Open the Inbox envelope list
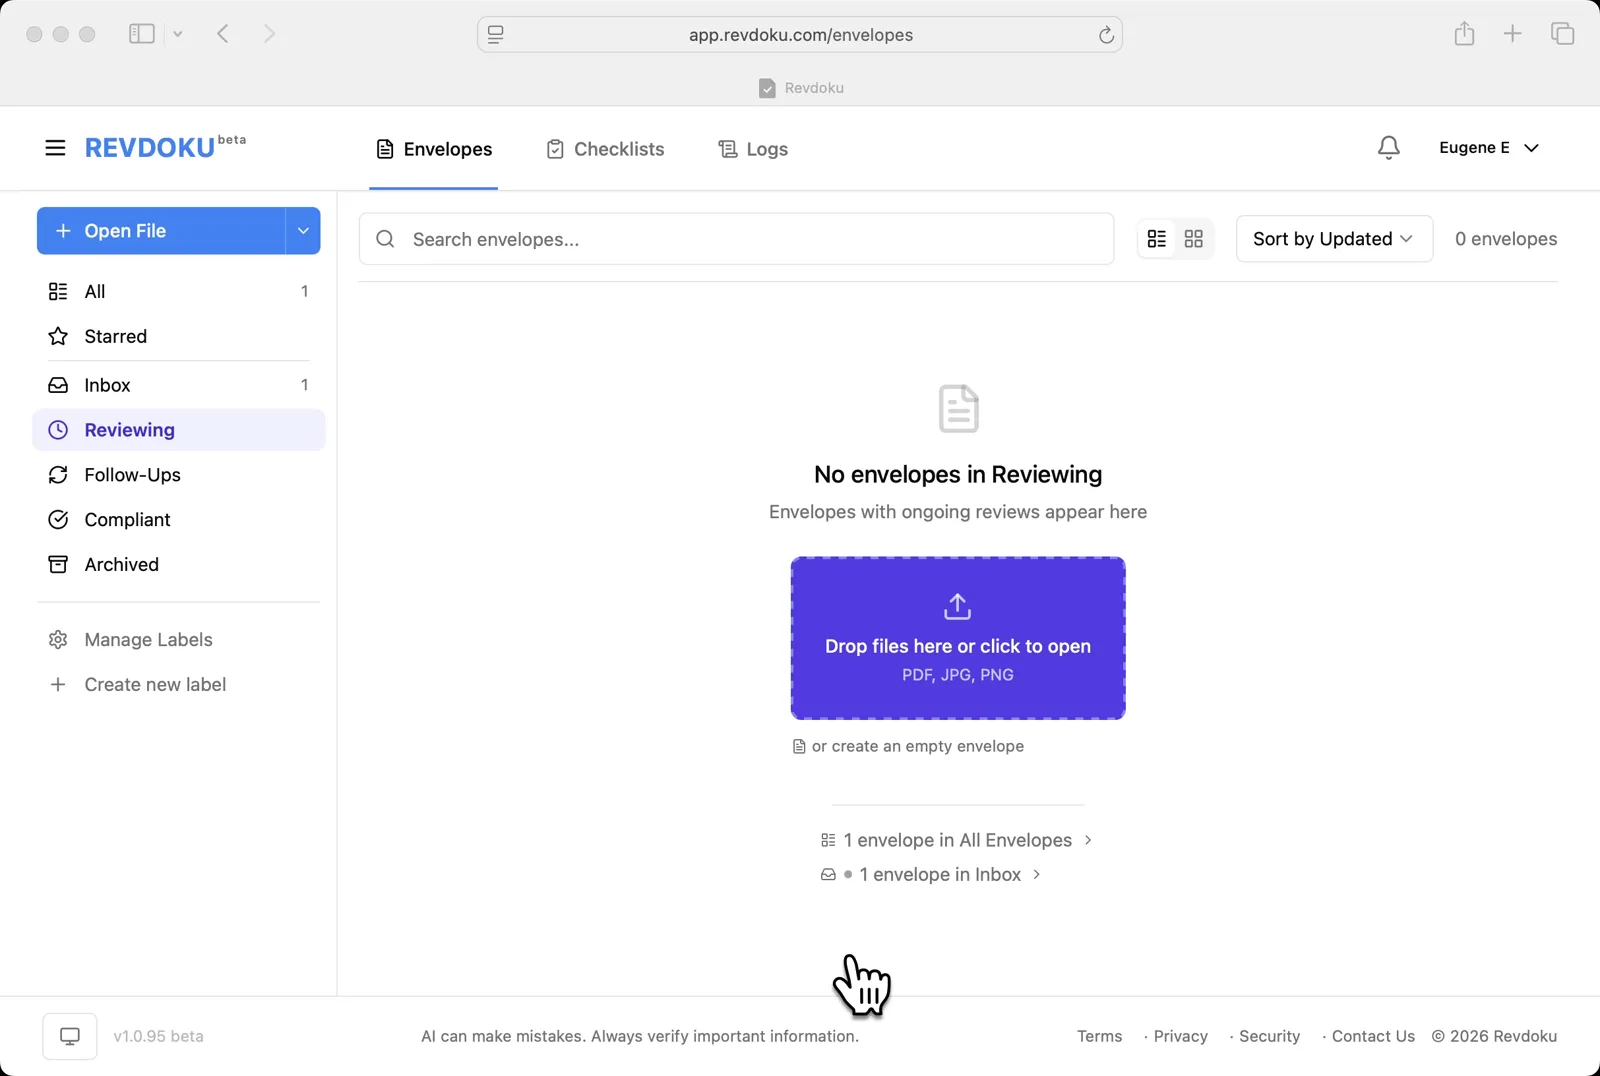 click(107, 384)
